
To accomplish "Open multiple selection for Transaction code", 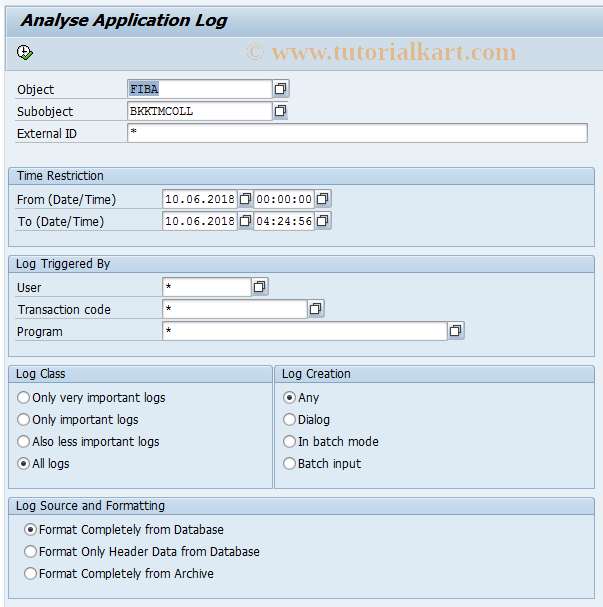I will pyautogui.click(x=315, y=309).
